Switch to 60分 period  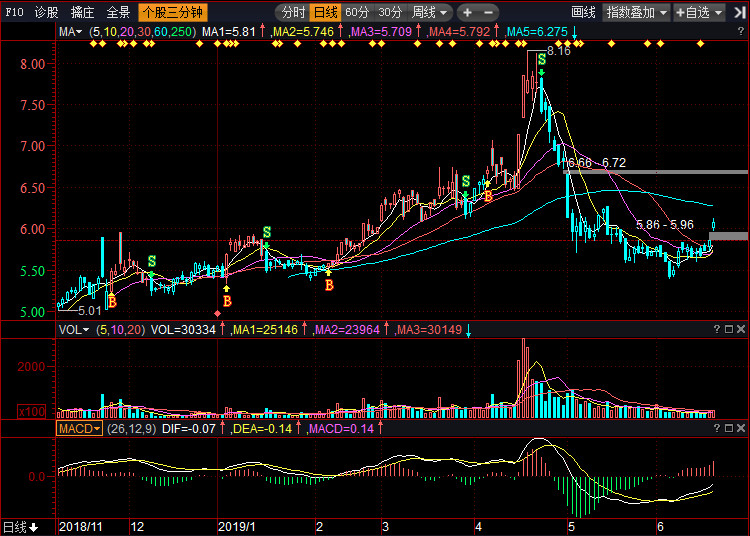pyautogui.click(x=357, y=13)
